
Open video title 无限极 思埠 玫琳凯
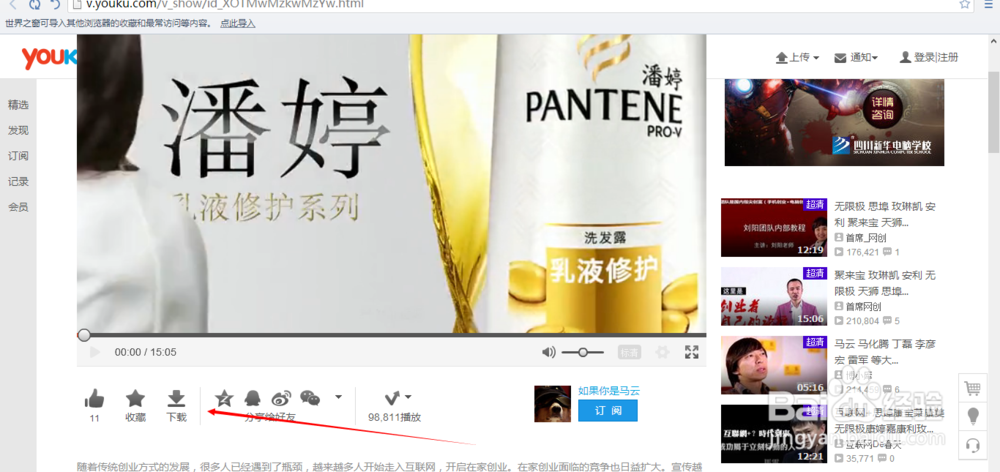click(885, 215)
